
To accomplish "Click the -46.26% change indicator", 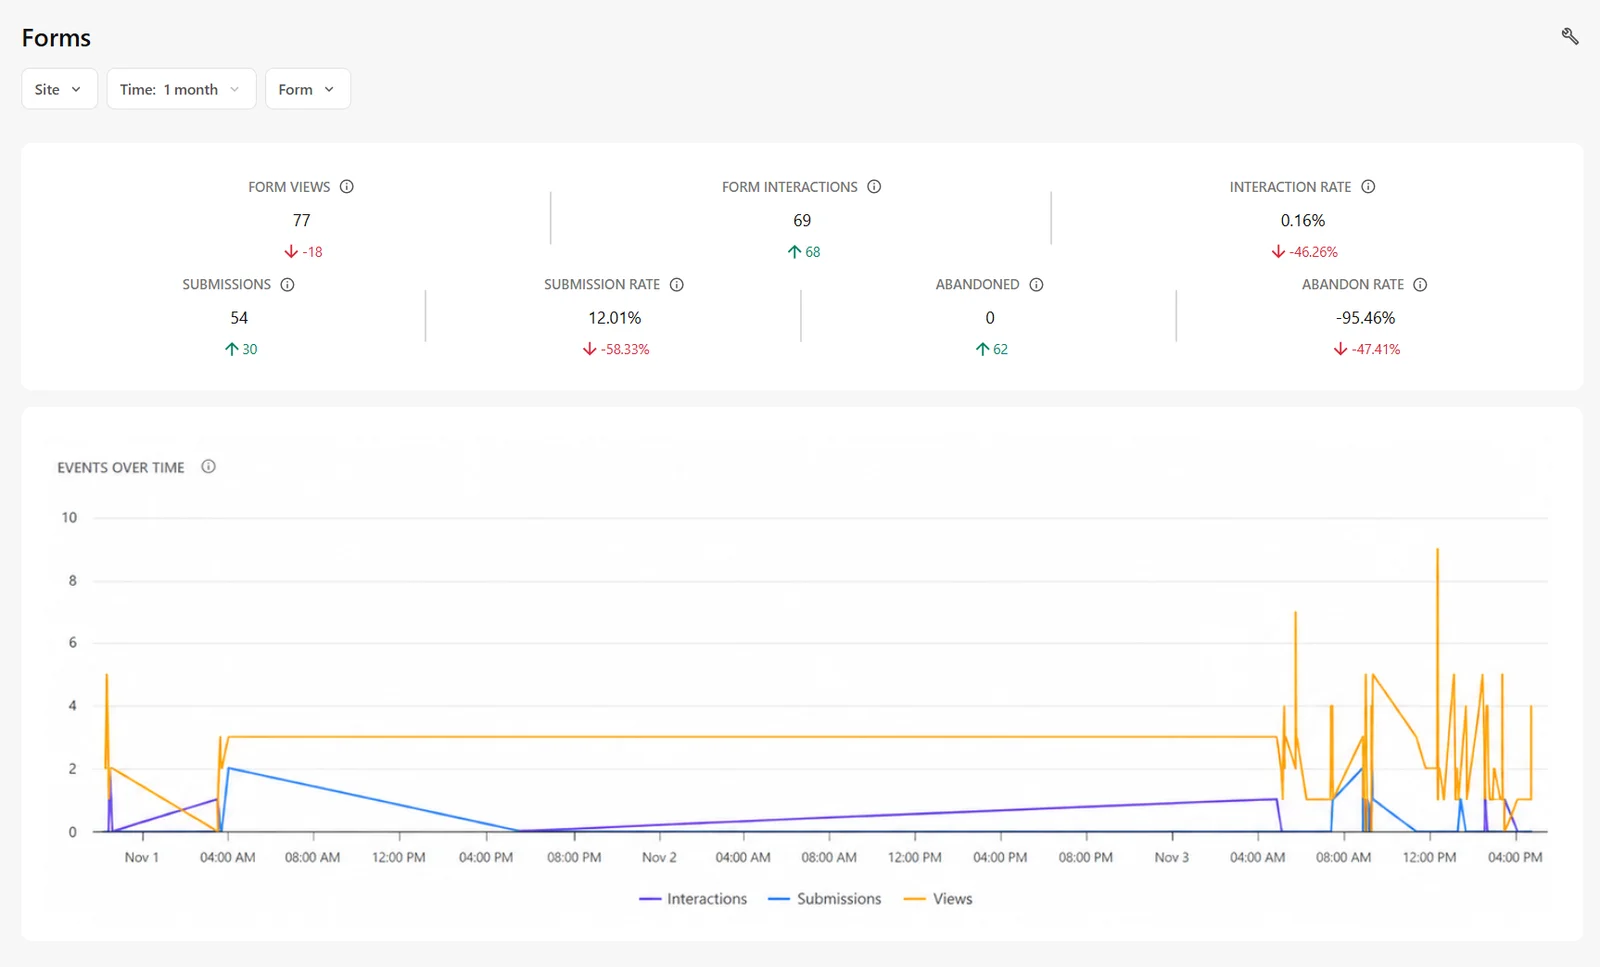I will click(1304, 252).
